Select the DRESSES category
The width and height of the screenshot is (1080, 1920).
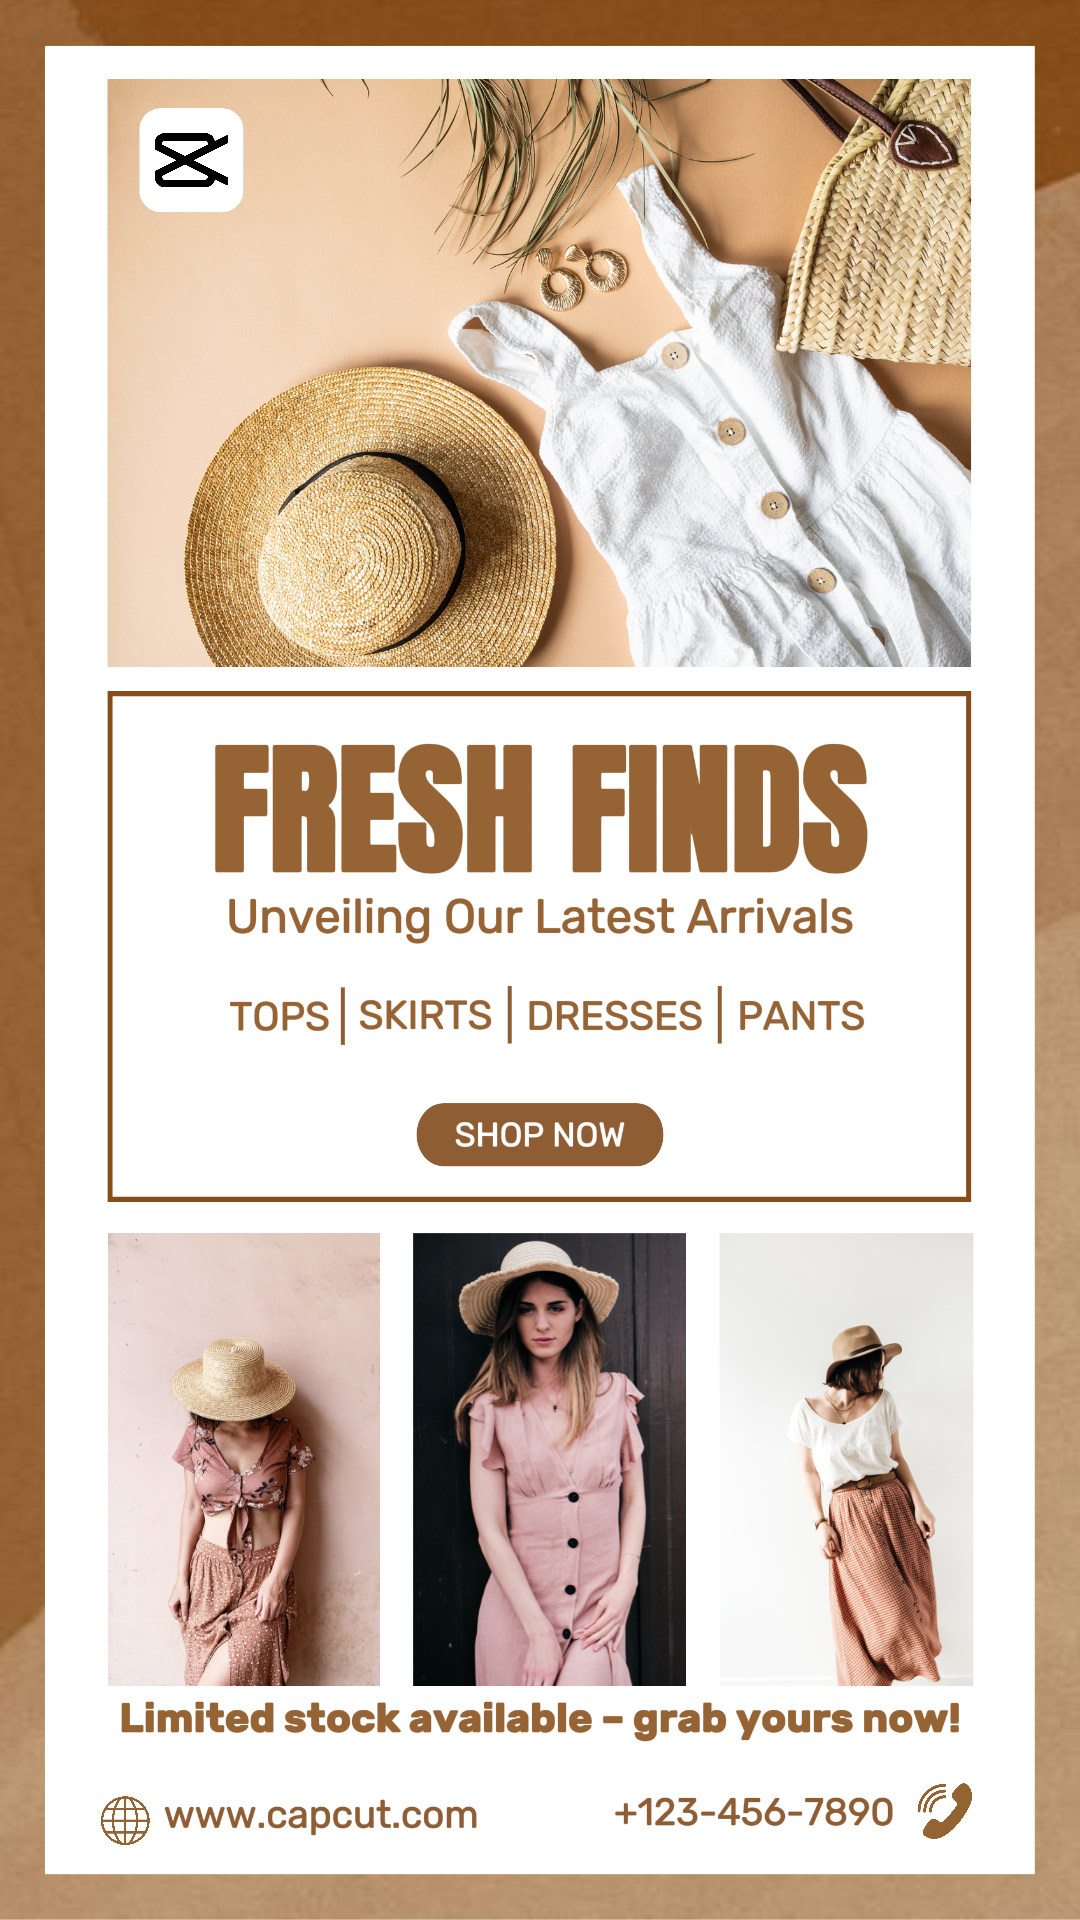coord(614,1016)
